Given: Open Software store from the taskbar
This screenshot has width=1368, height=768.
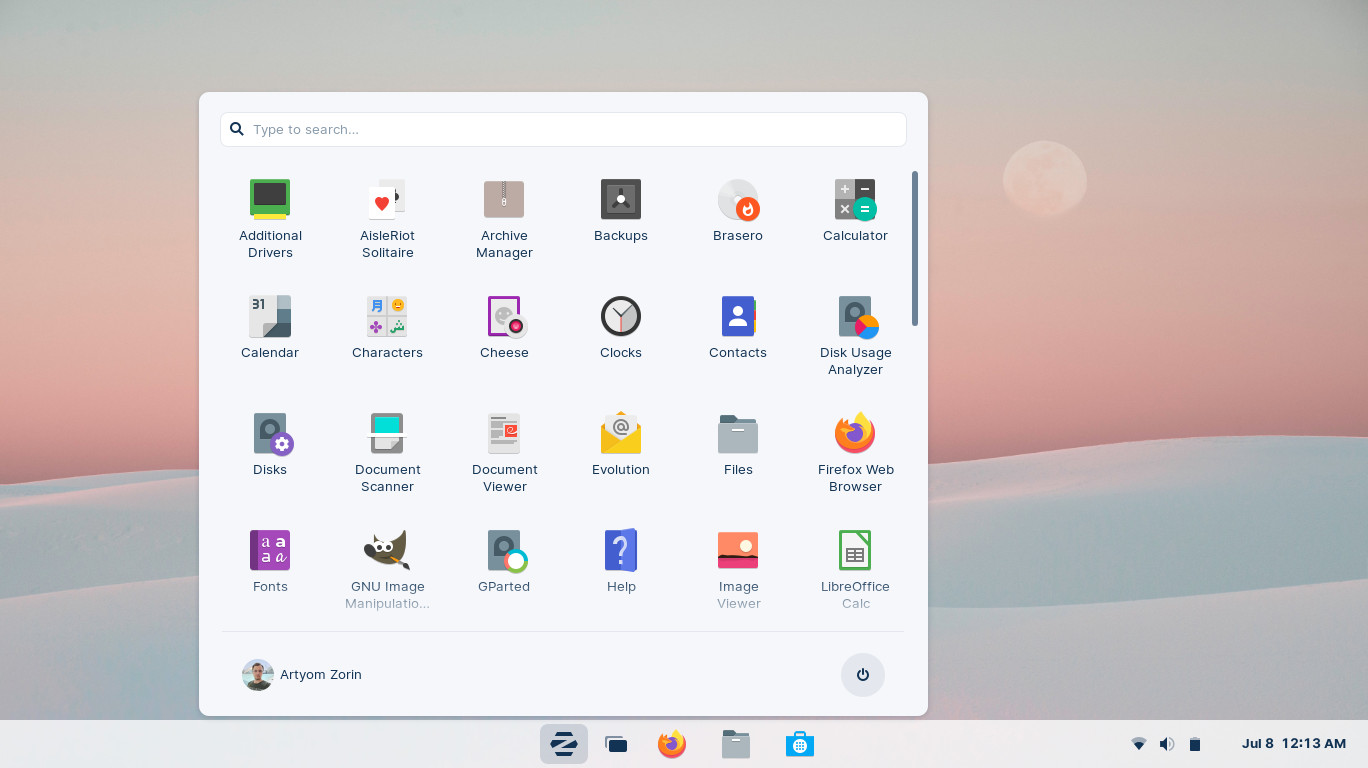Looking at the screenshot, I should [x=800, y=744].
